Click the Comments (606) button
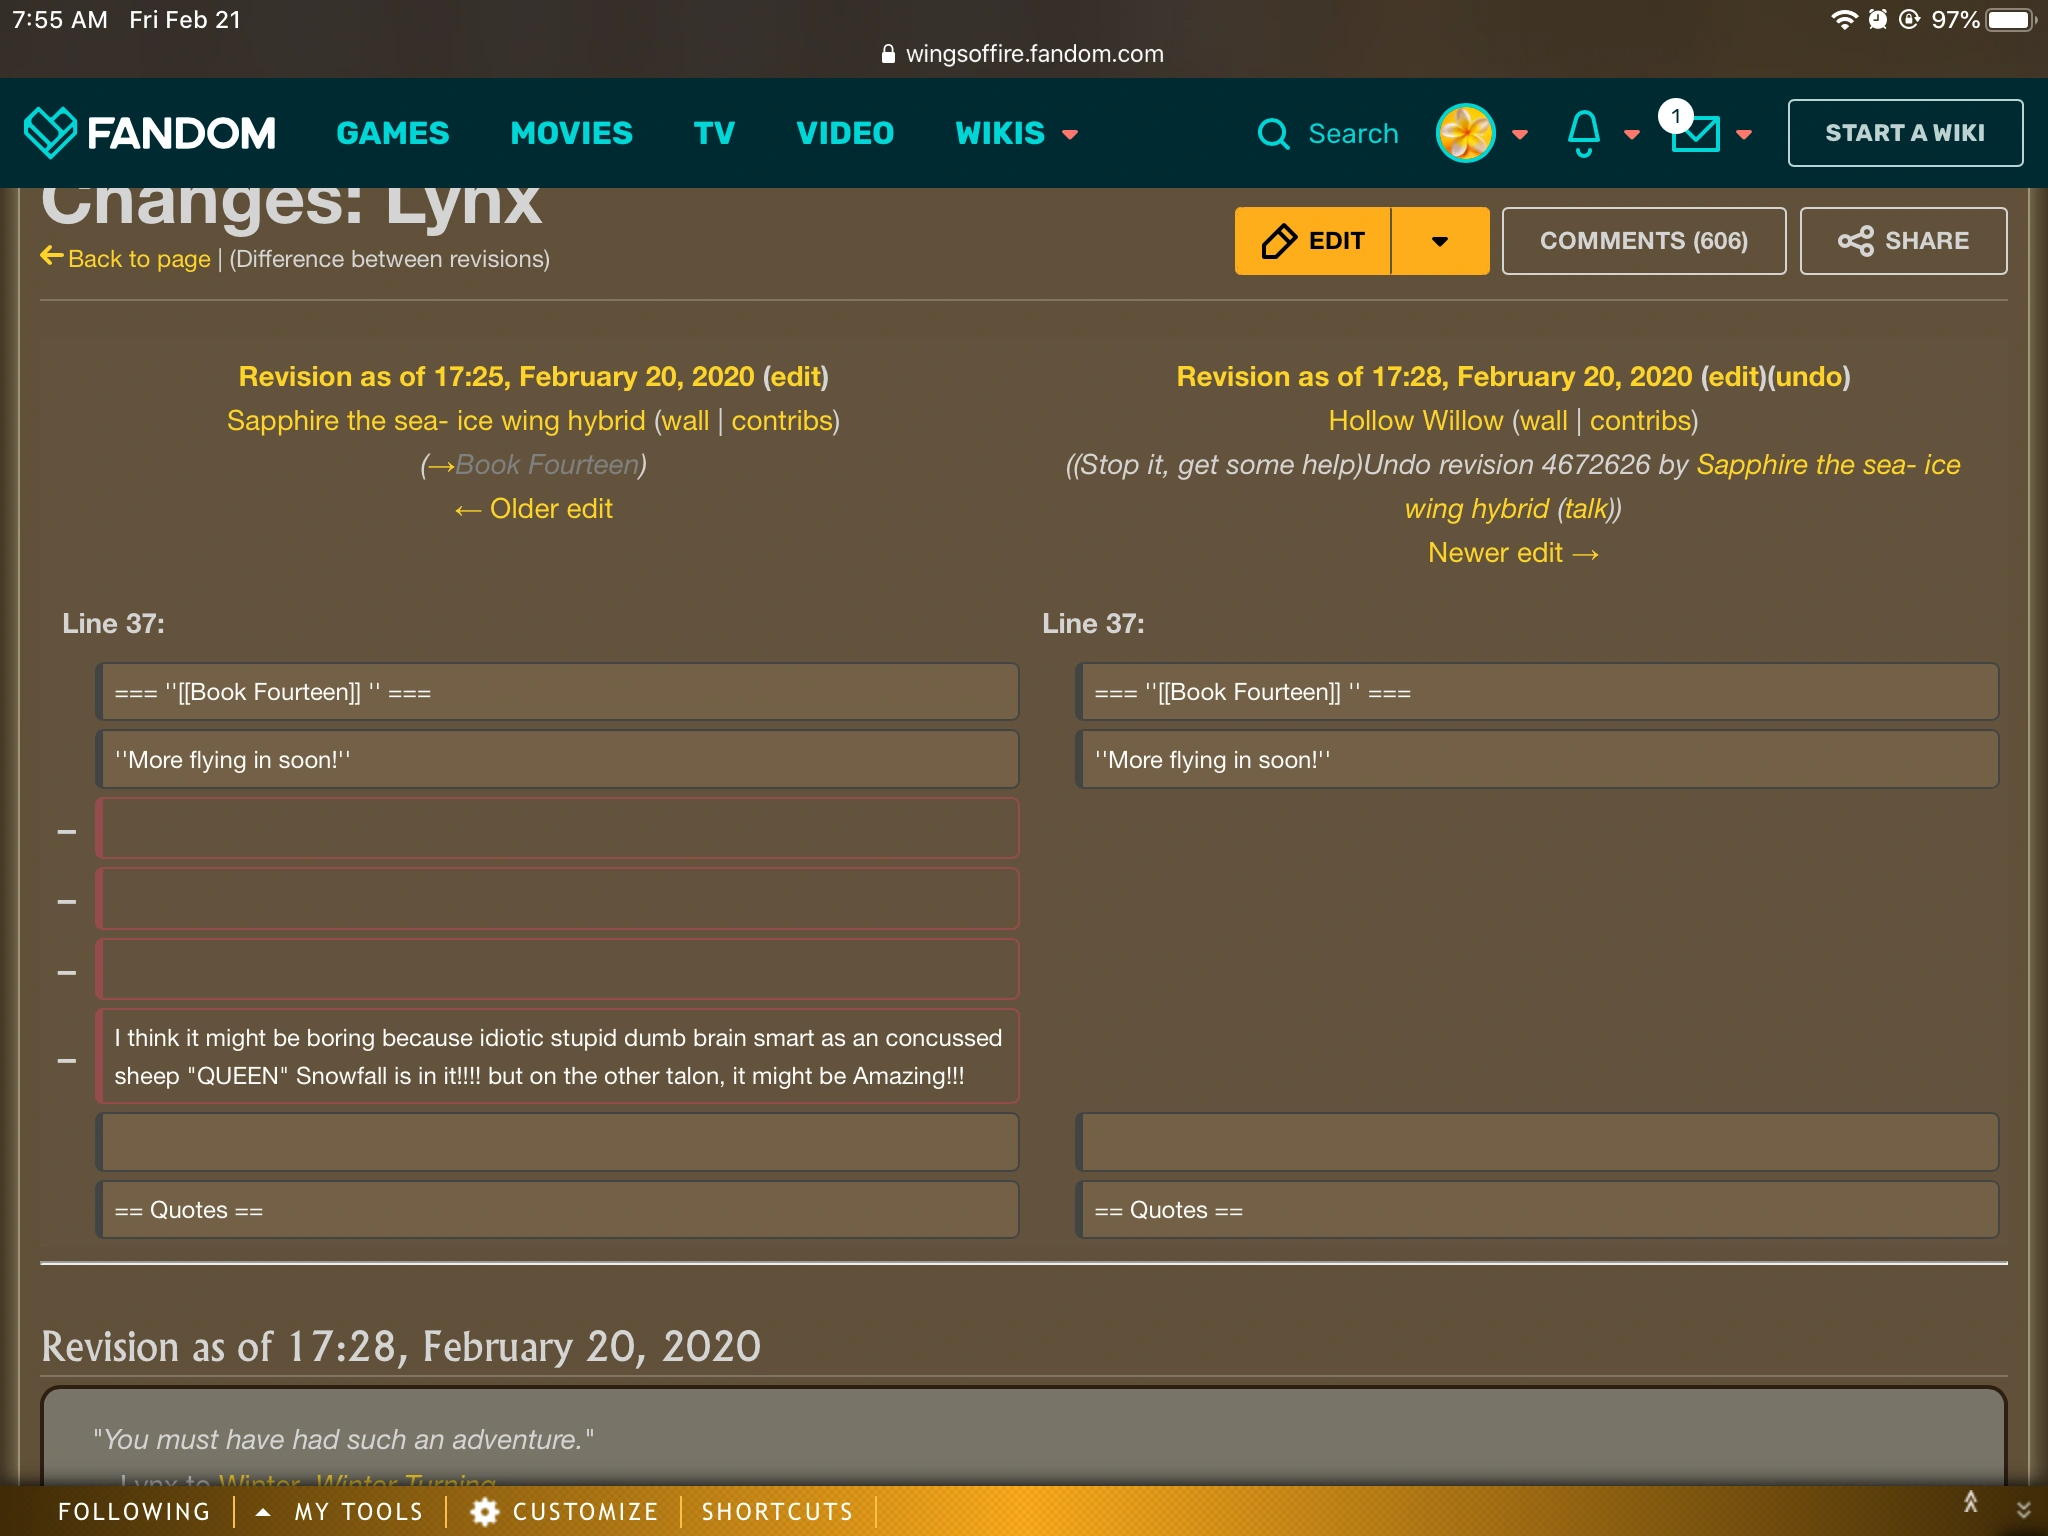Screen dimensions: 2048x1536 pyautogui.click(x=1643, y=241)
